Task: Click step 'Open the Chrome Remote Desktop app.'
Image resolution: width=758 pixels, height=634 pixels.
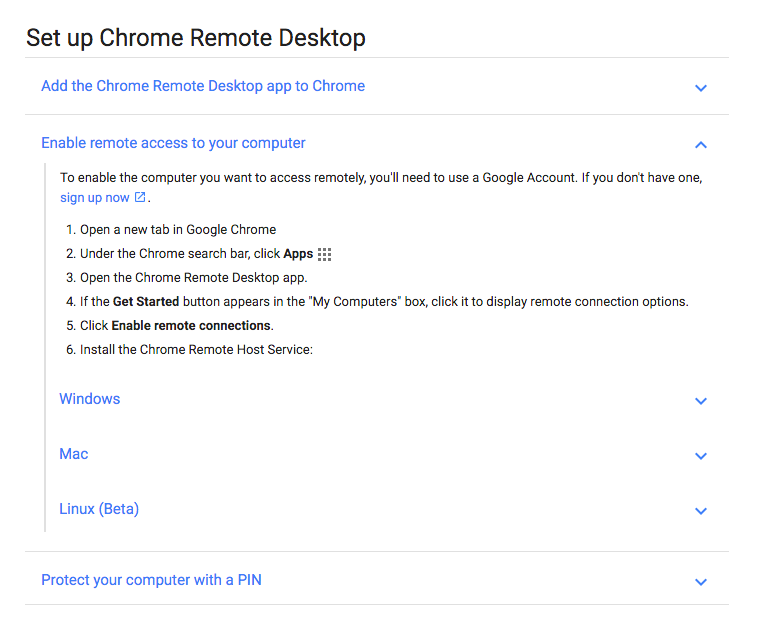Action: 193,278
